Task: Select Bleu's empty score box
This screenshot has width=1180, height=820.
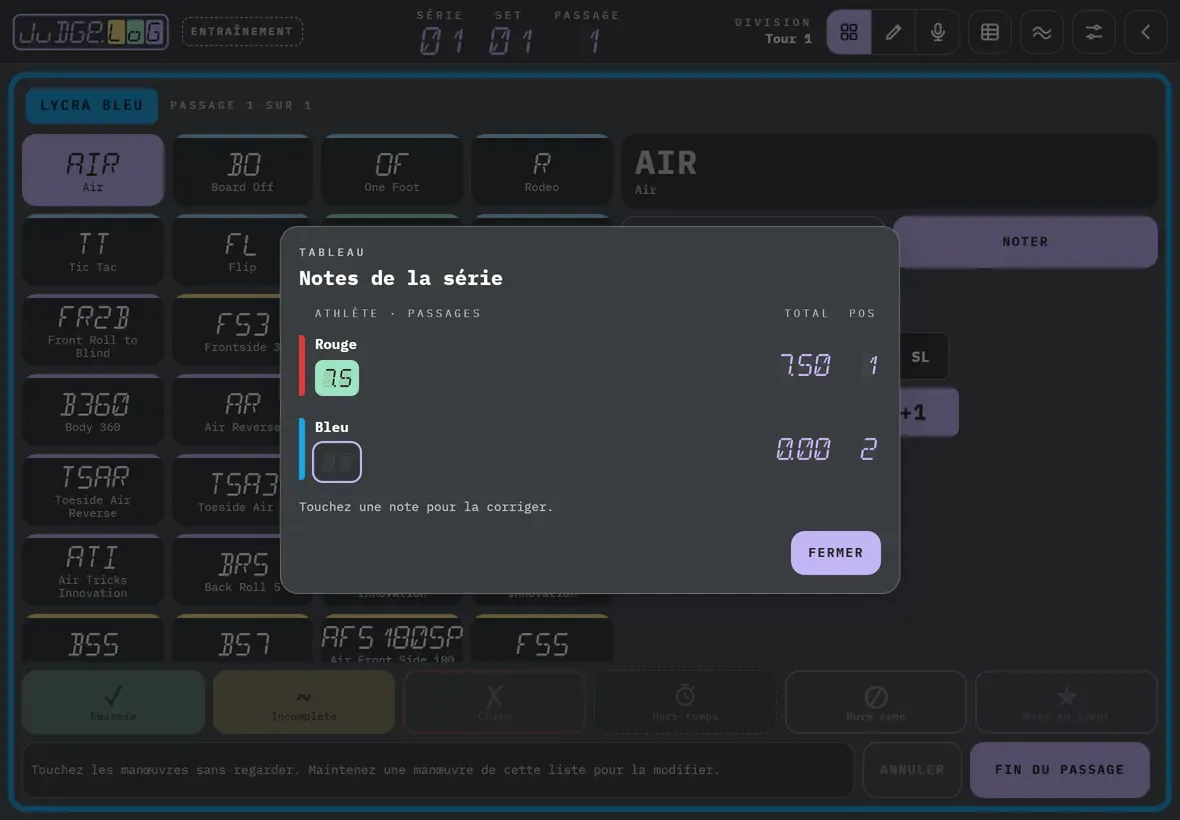Action: click(336, 461)
